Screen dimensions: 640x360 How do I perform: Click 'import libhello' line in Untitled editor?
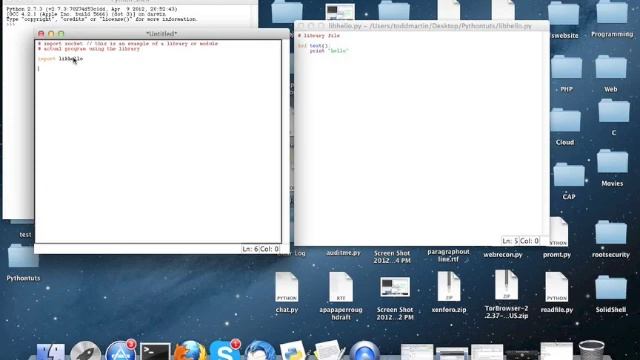tap(60, 59)
